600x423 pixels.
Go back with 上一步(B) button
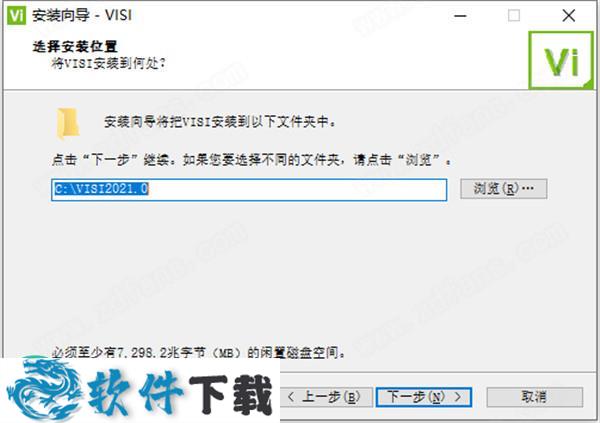click(326, 397)
